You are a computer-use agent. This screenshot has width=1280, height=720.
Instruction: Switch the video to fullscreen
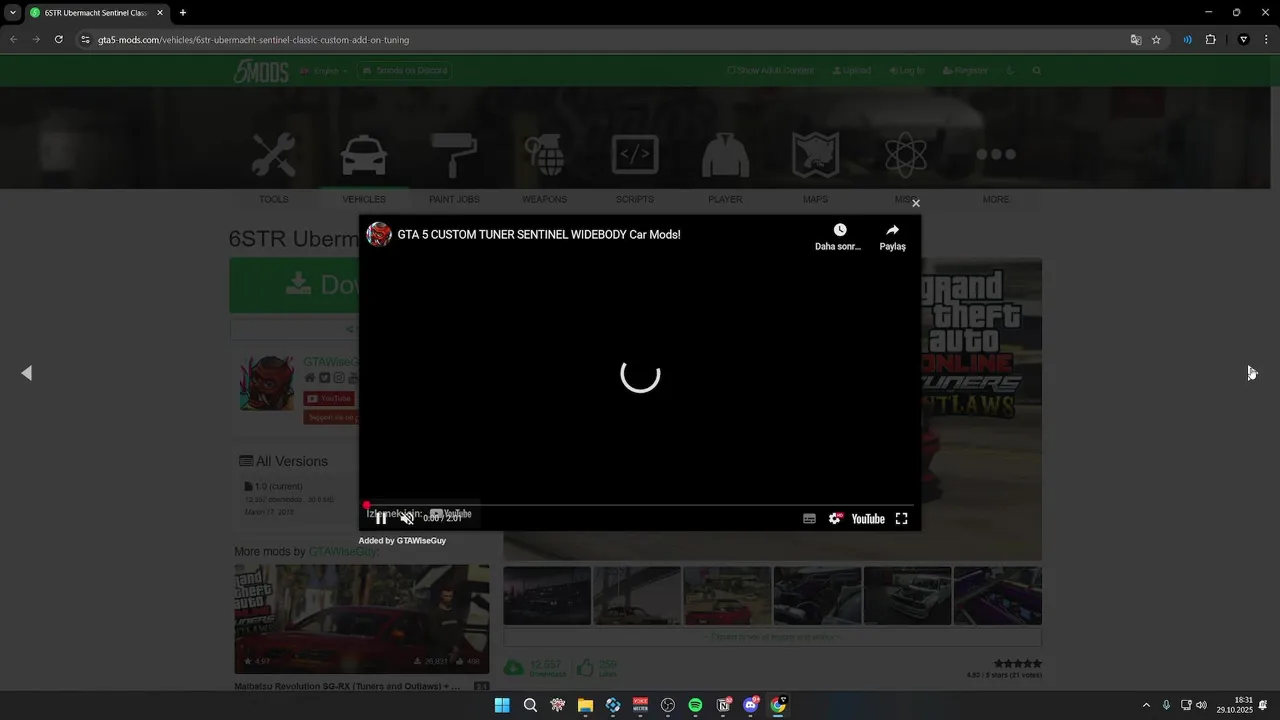901,519
